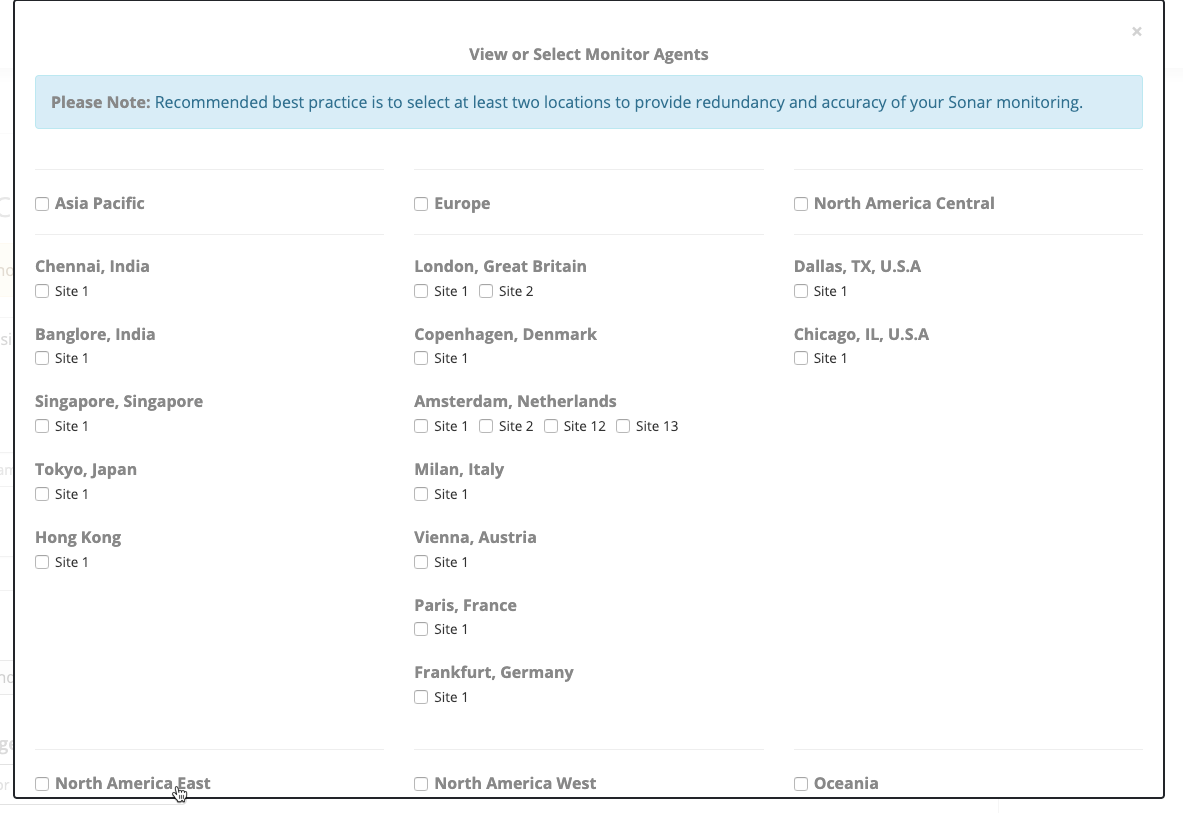Check the Asia Pacific region checkbox

point(42,204)
